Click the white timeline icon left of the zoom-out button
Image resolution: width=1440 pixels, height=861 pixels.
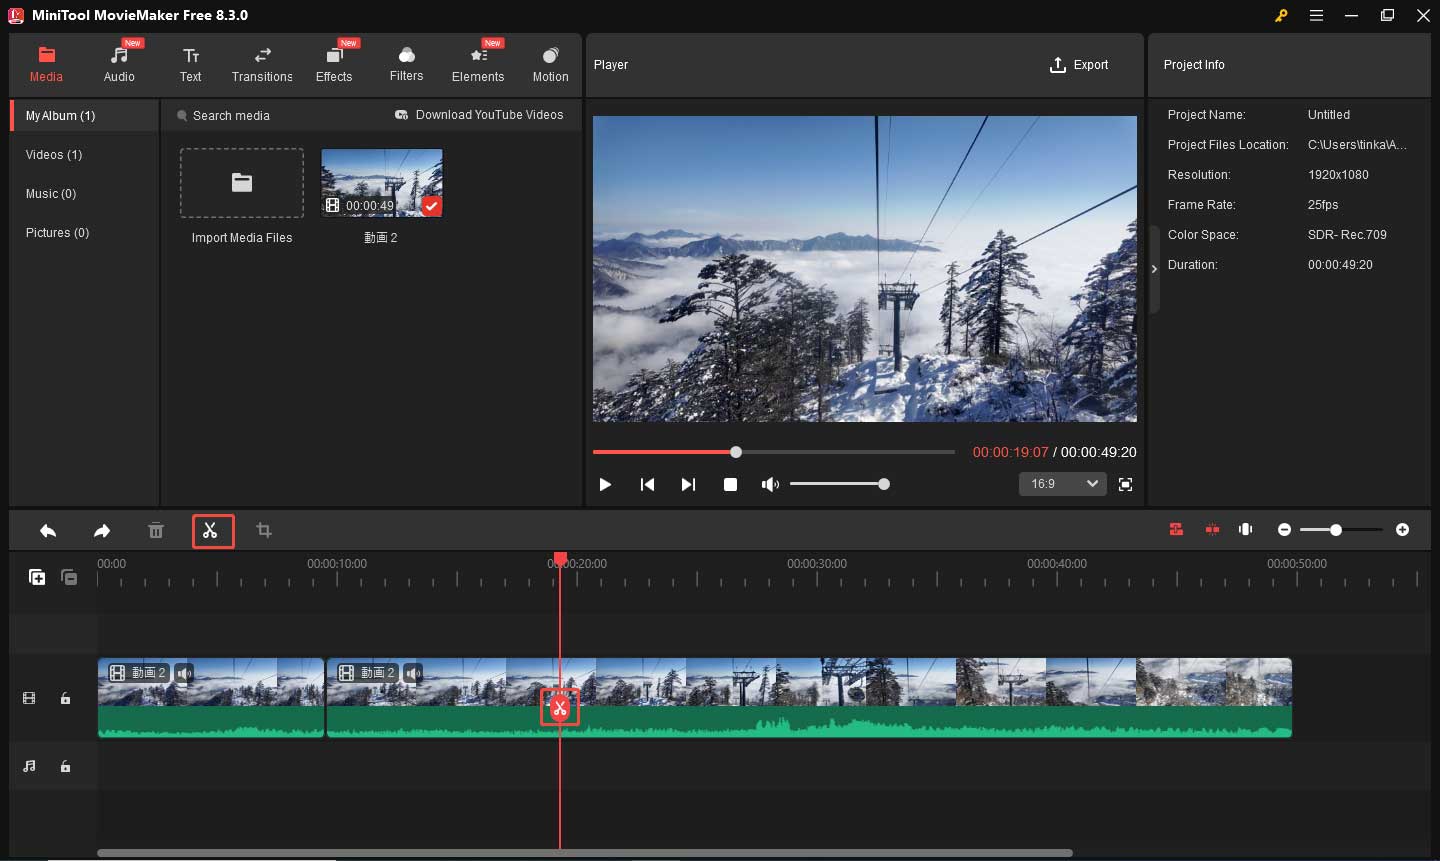tap(1246, 529)
